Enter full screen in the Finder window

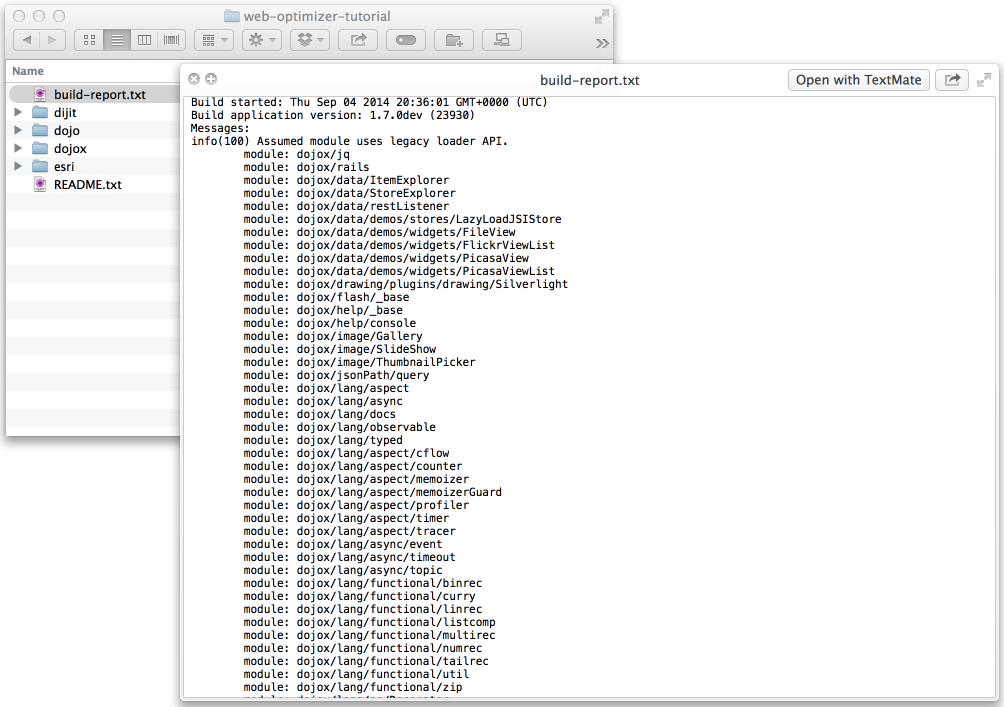pos(601,17)
